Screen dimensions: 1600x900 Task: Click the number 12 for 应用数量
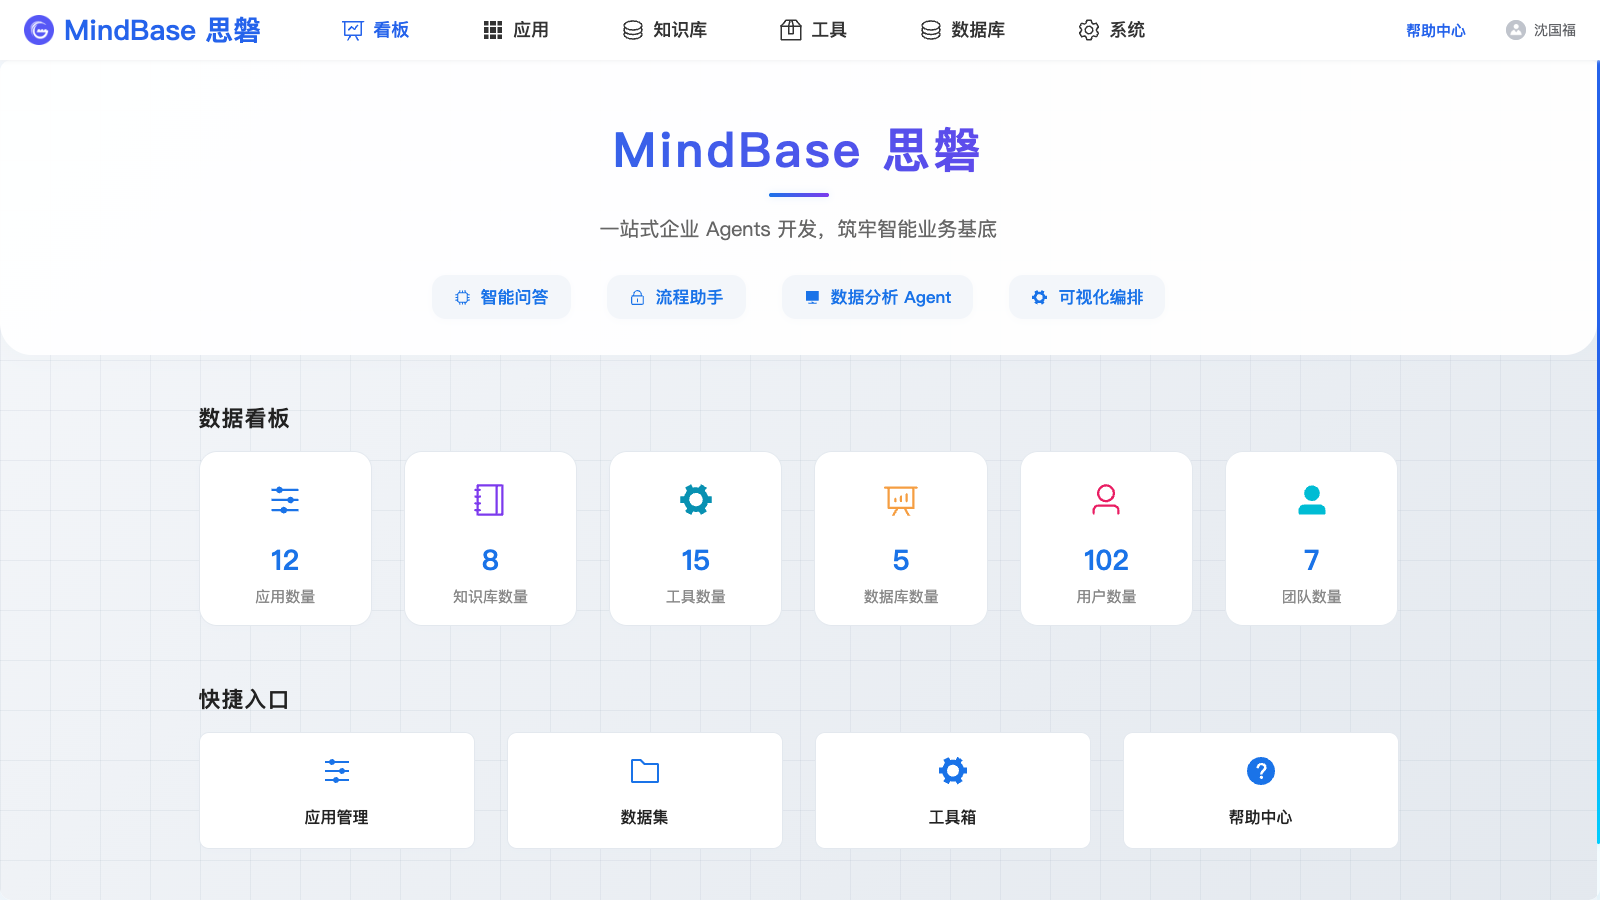(285, 560)
